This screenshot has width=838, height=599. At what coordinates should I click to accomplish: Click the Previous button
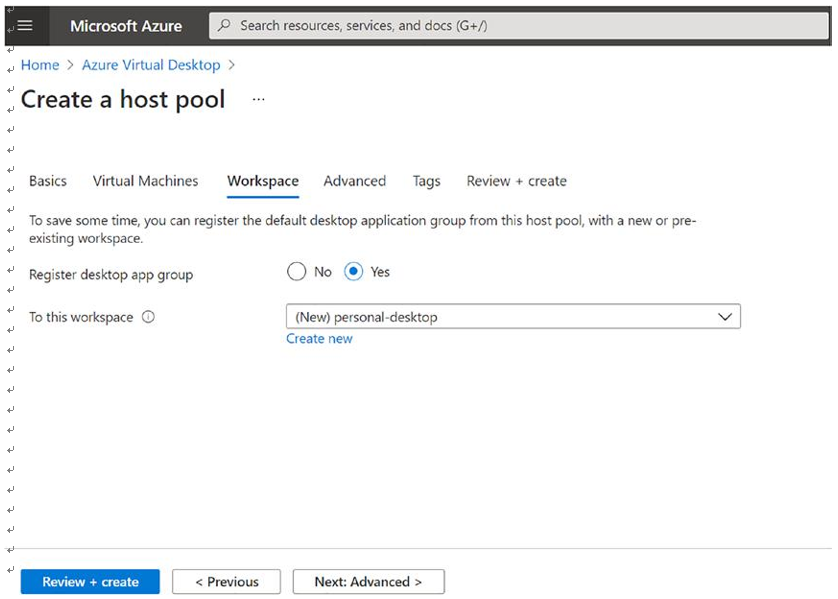(227, 581)
